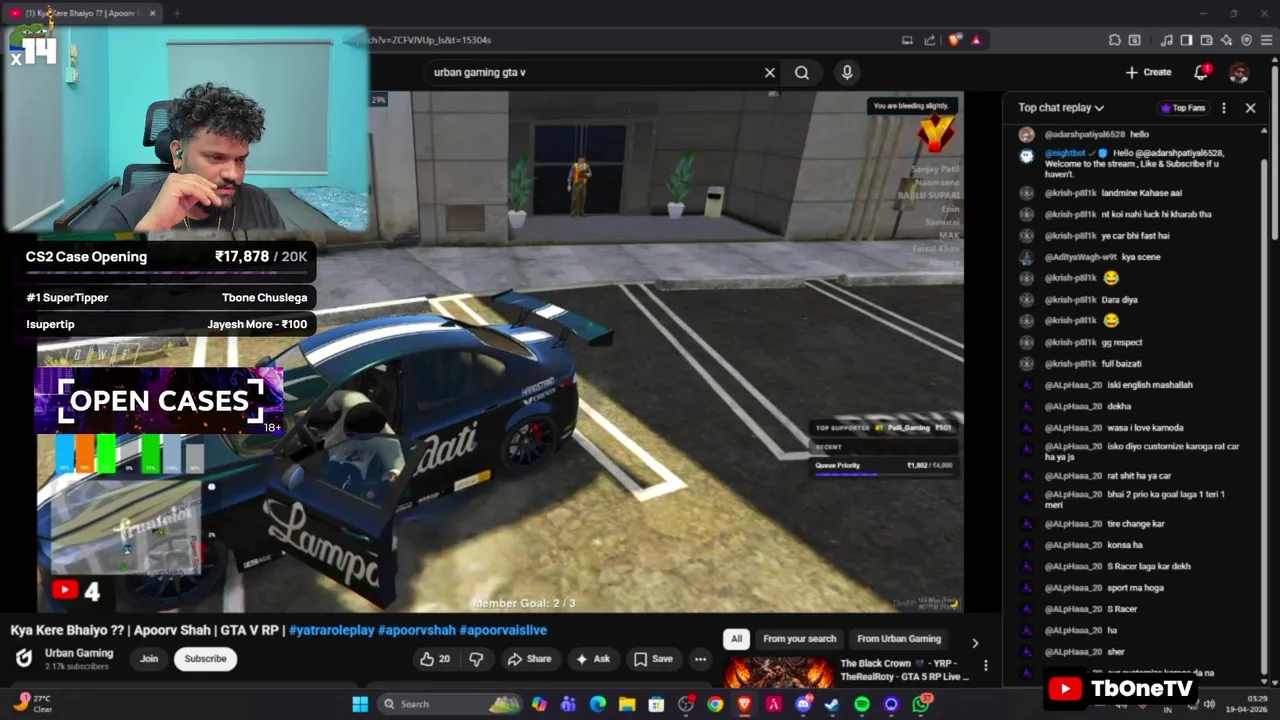
Task: Click the Share button under video
Action: pyautogui.click(x=529, y=659)
